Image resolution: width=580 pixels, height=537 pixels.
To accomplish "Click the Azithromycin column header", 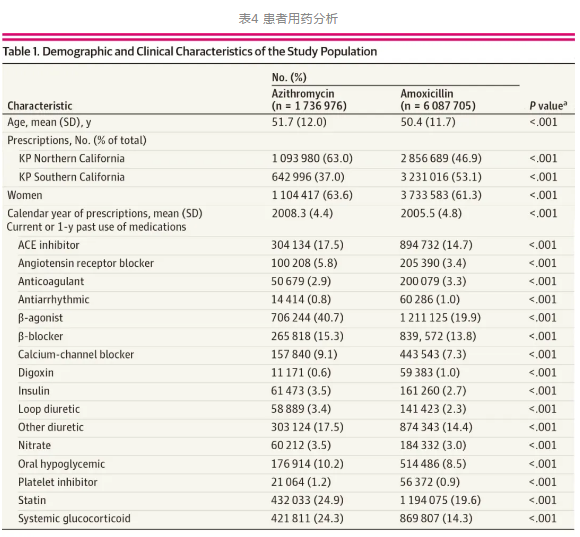I will click(x=309, y=99).
